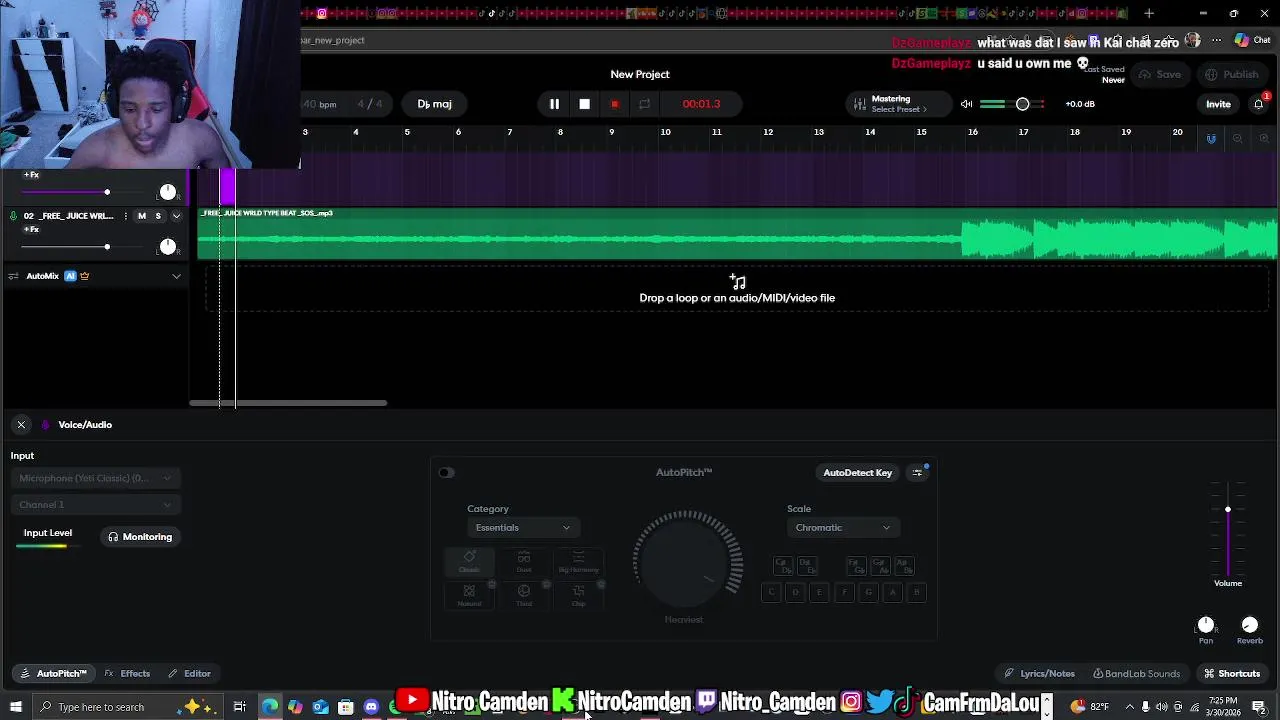Viewport: 1280px width, 720px height.
Task: Open the BandLab Sounds tab
Action: (1136, 674)
